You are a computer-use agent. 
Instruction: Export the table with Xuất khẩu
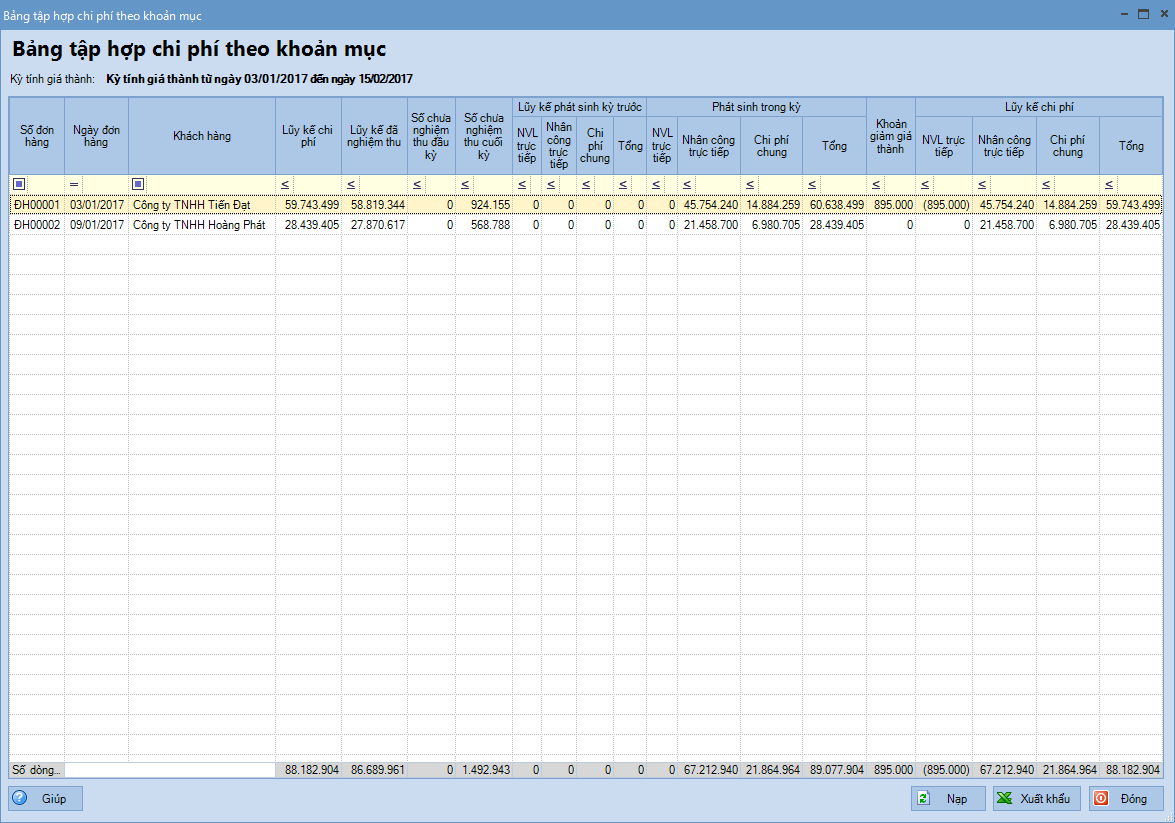pos(1036,799)
